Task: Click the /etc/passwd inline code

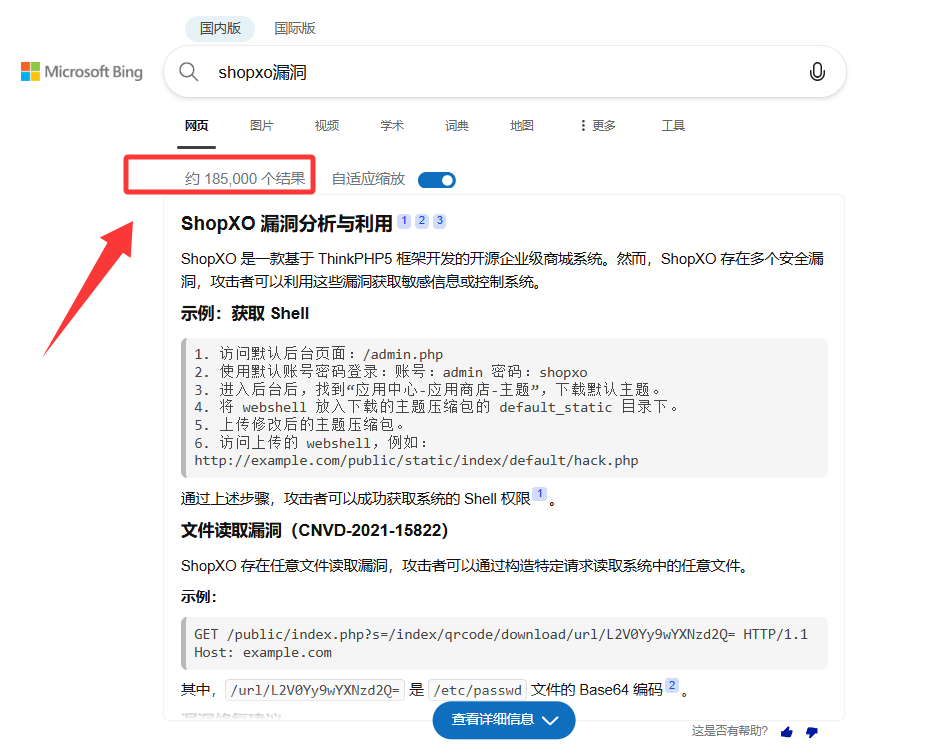Action: pos(478,690)
